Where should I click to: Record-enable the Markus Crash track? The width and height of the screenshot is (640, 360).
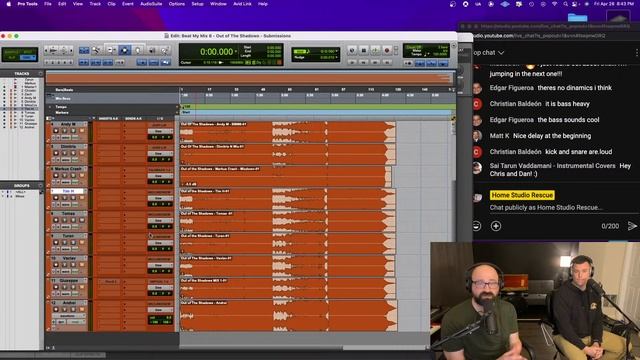tap(56, 176)
